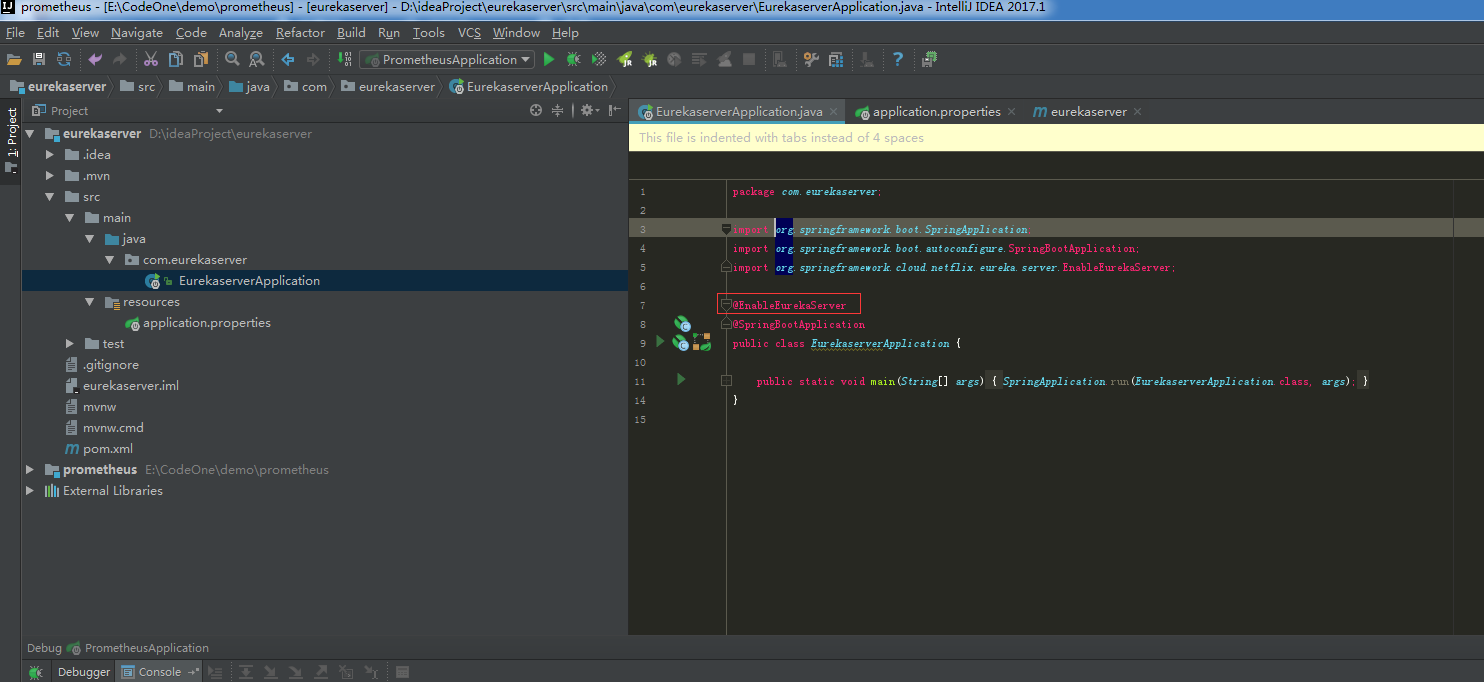Click the Build project icon
Viewport: 1484px width, 682px height.
click(345, 59)
